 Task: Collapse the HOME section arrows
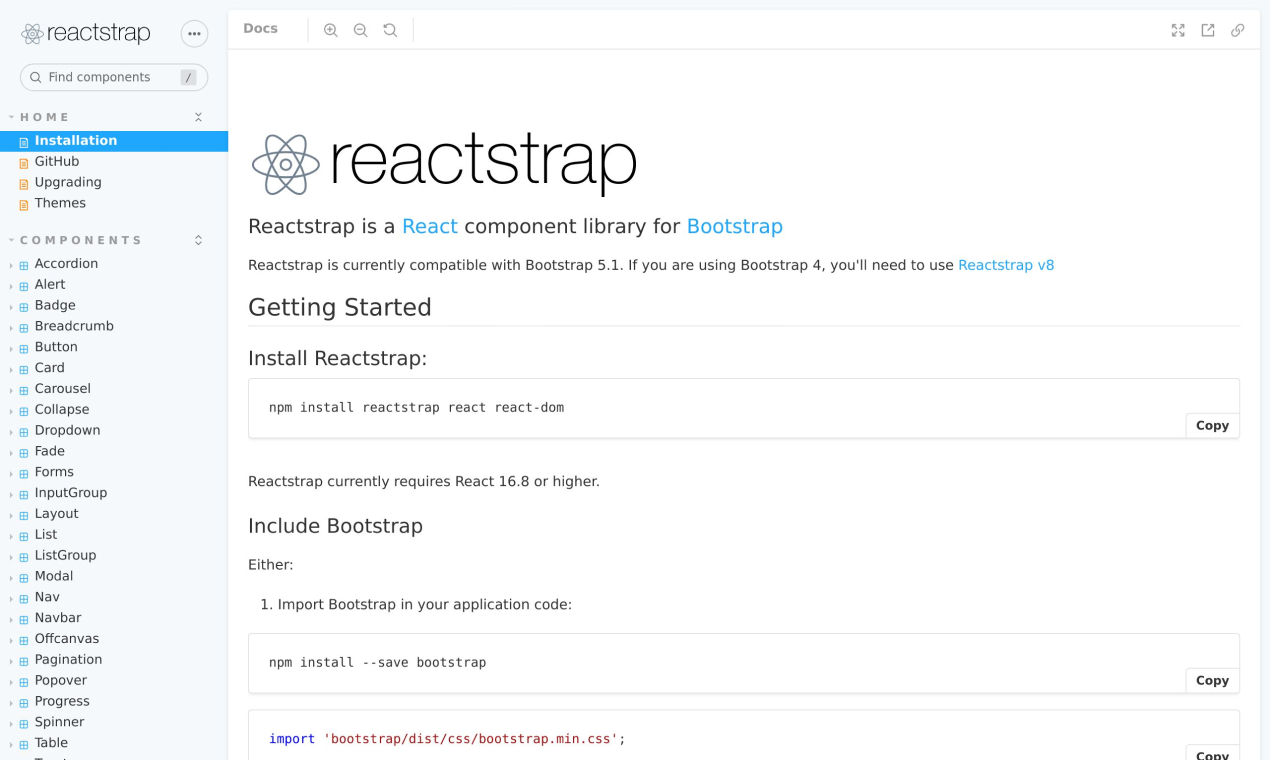click(x=198, y=117)
